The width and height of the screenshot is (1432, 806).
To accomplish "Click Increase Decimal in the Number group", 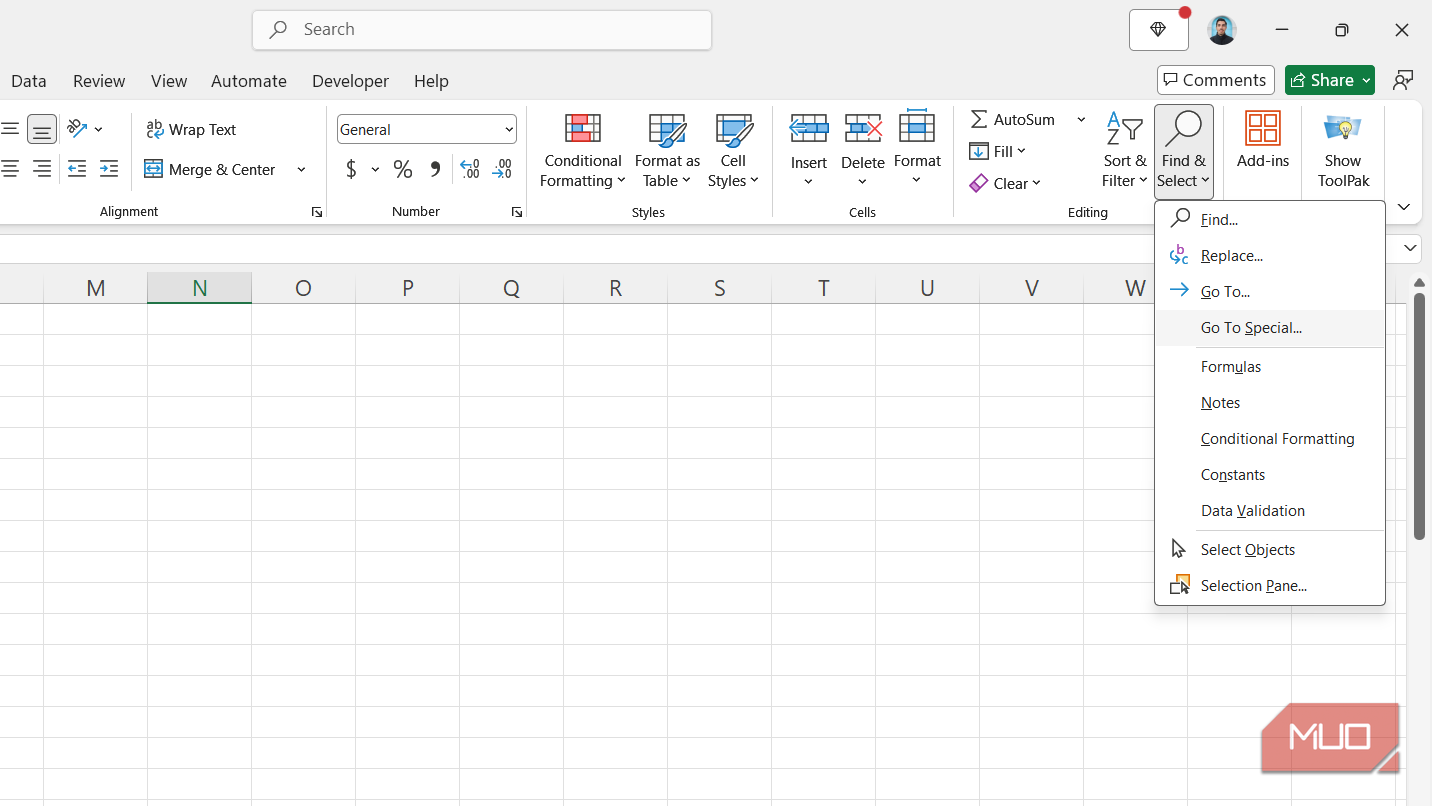I will [x=469, y=169].
